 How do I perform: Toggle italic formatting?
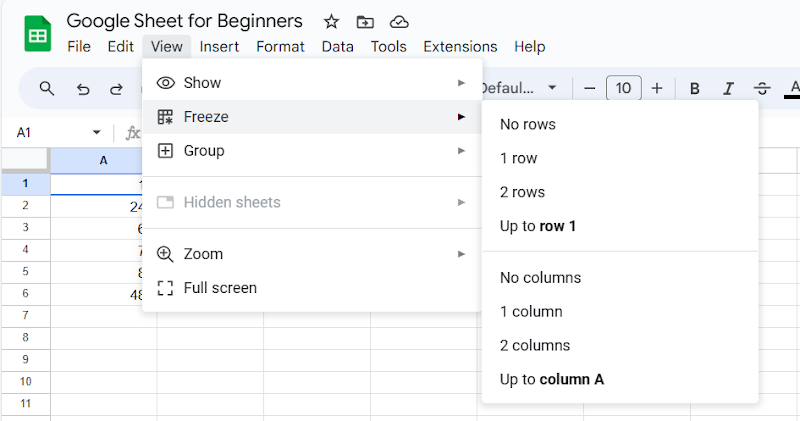728,89
